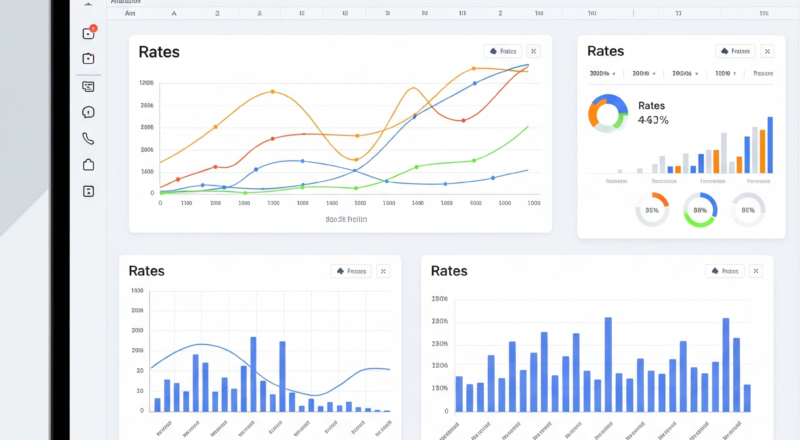Open the sidebar chat bubble icon

pyautogui.click(x=88, y=112)
